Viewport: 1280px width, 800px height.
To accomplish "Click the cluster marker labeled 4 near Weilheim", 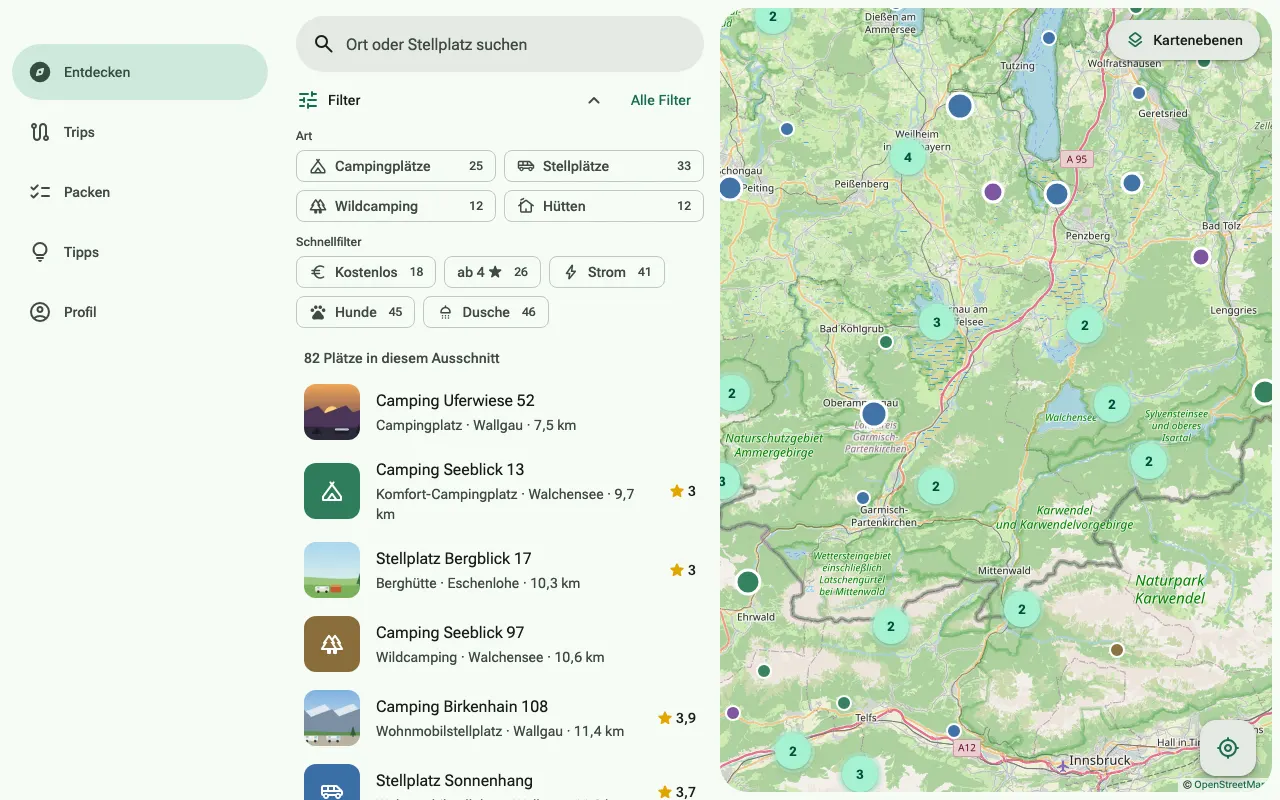I will pyautogui.click(x=908, y=157).
